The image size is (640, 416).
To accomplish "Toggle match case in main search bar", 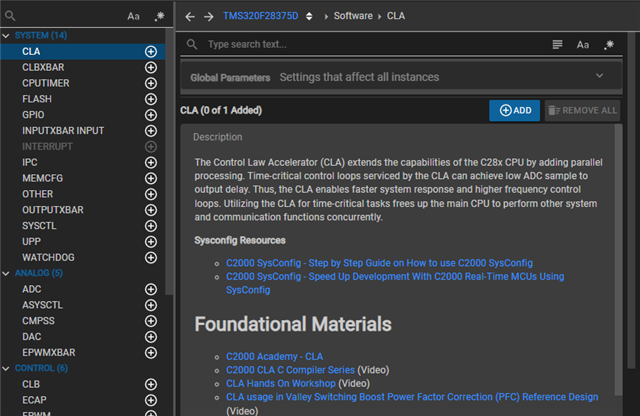I will coord(583,45).
